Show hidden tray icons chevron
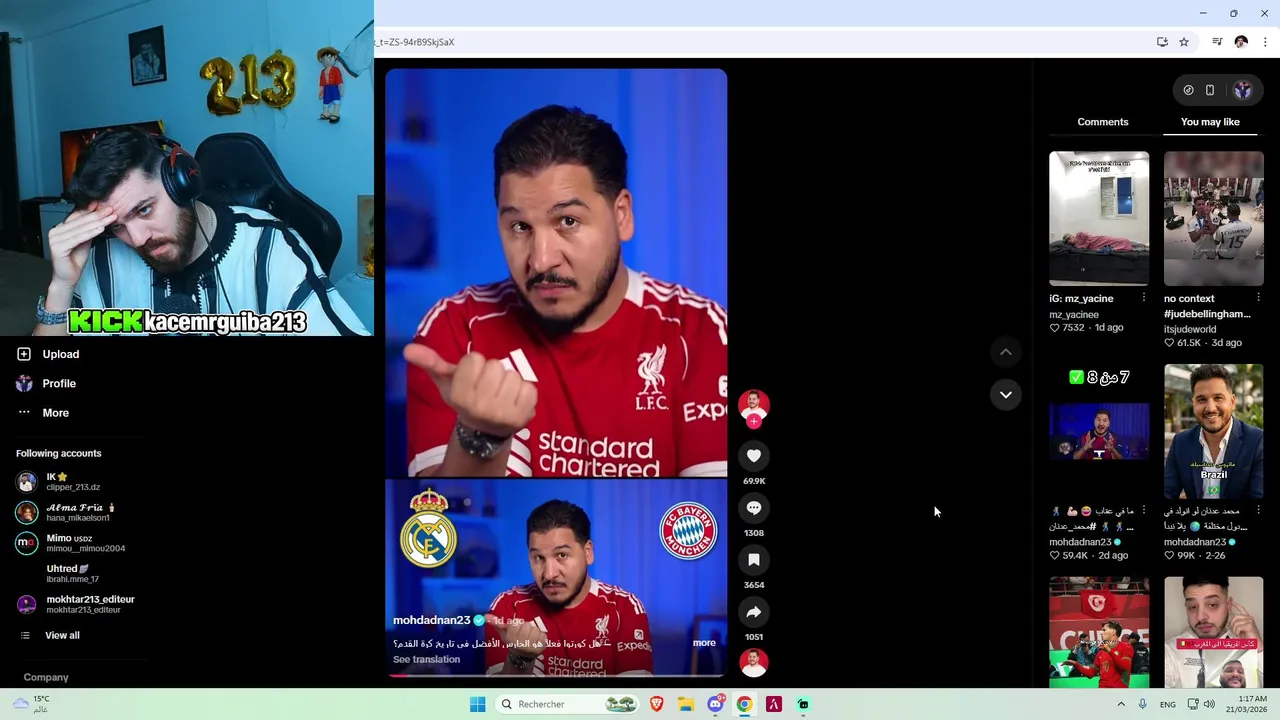The image size is (1280, 720). pyautogui.click(x=1121, y=704)
